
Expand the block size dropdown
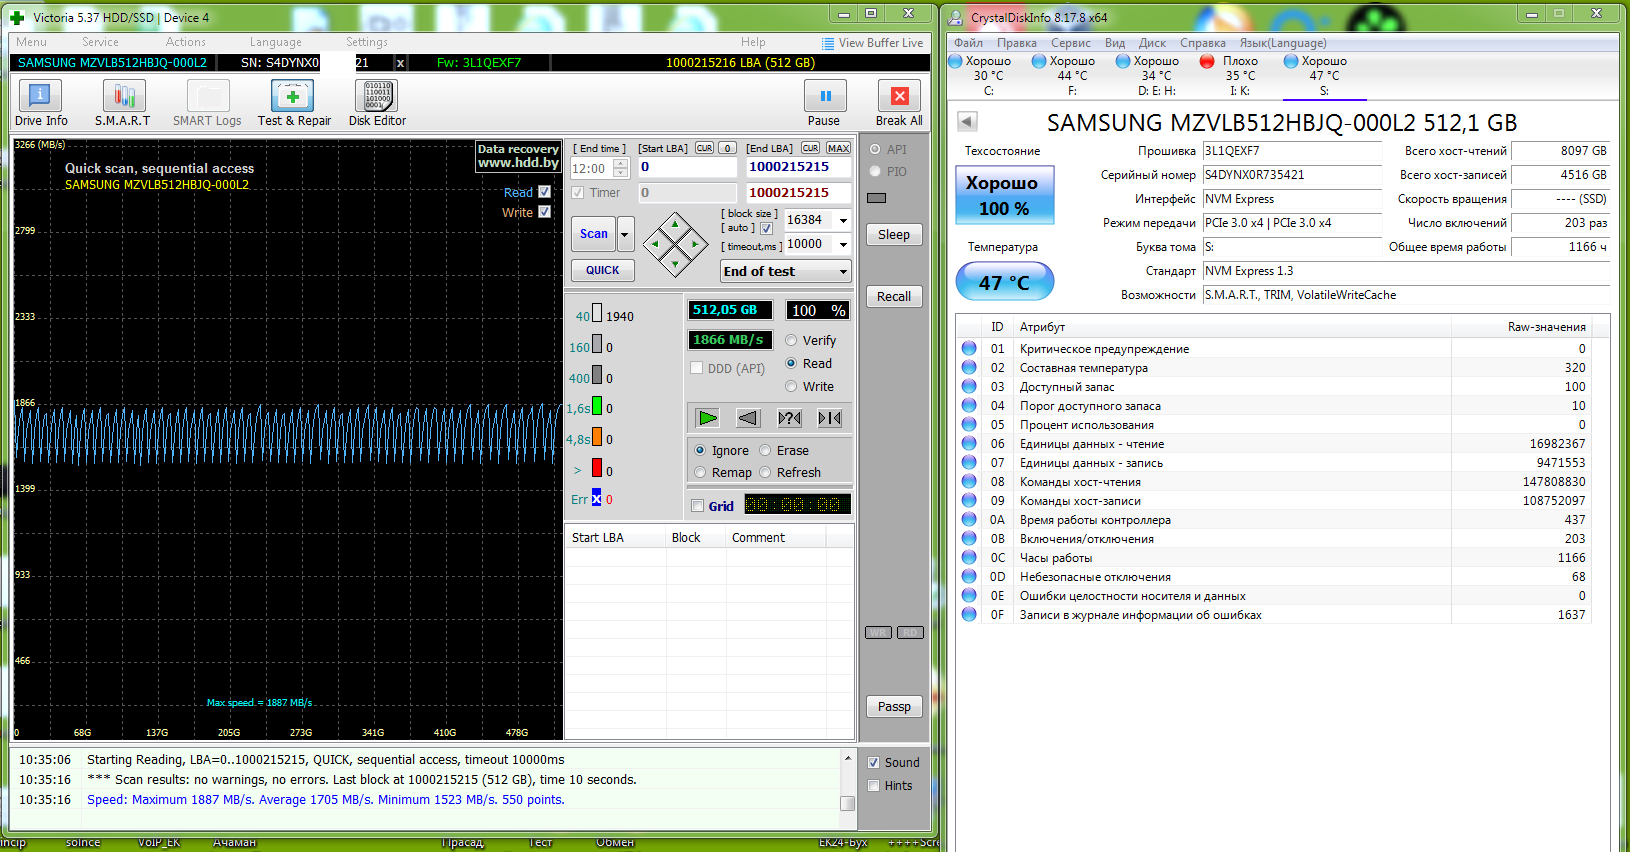coord(843,220)
